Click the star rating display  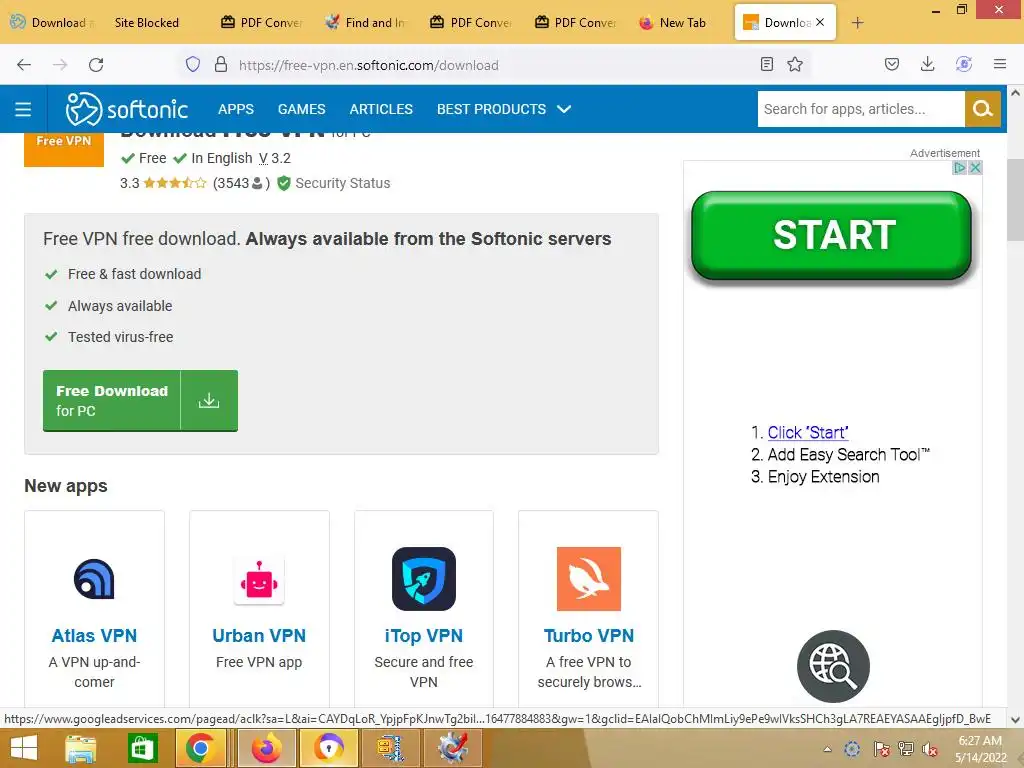tap(174, 184)
